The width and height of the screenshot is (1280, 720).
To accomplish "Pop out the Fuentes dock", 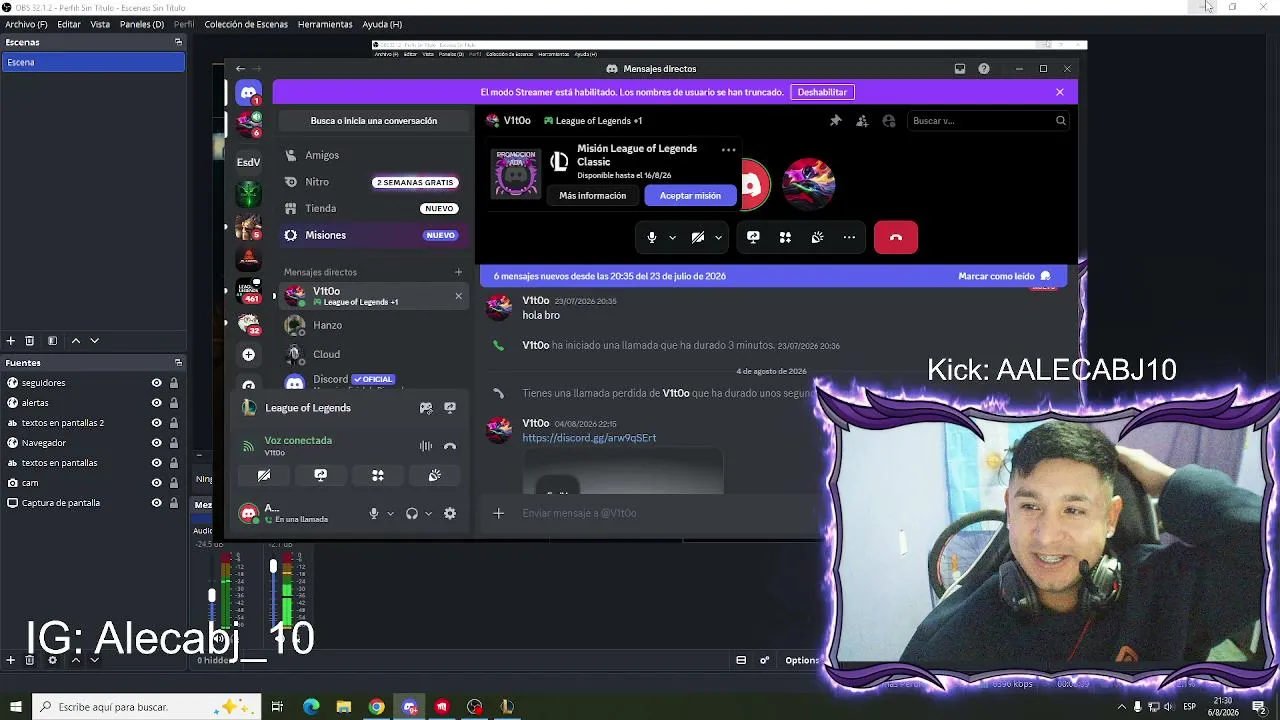I will [178, 362].
